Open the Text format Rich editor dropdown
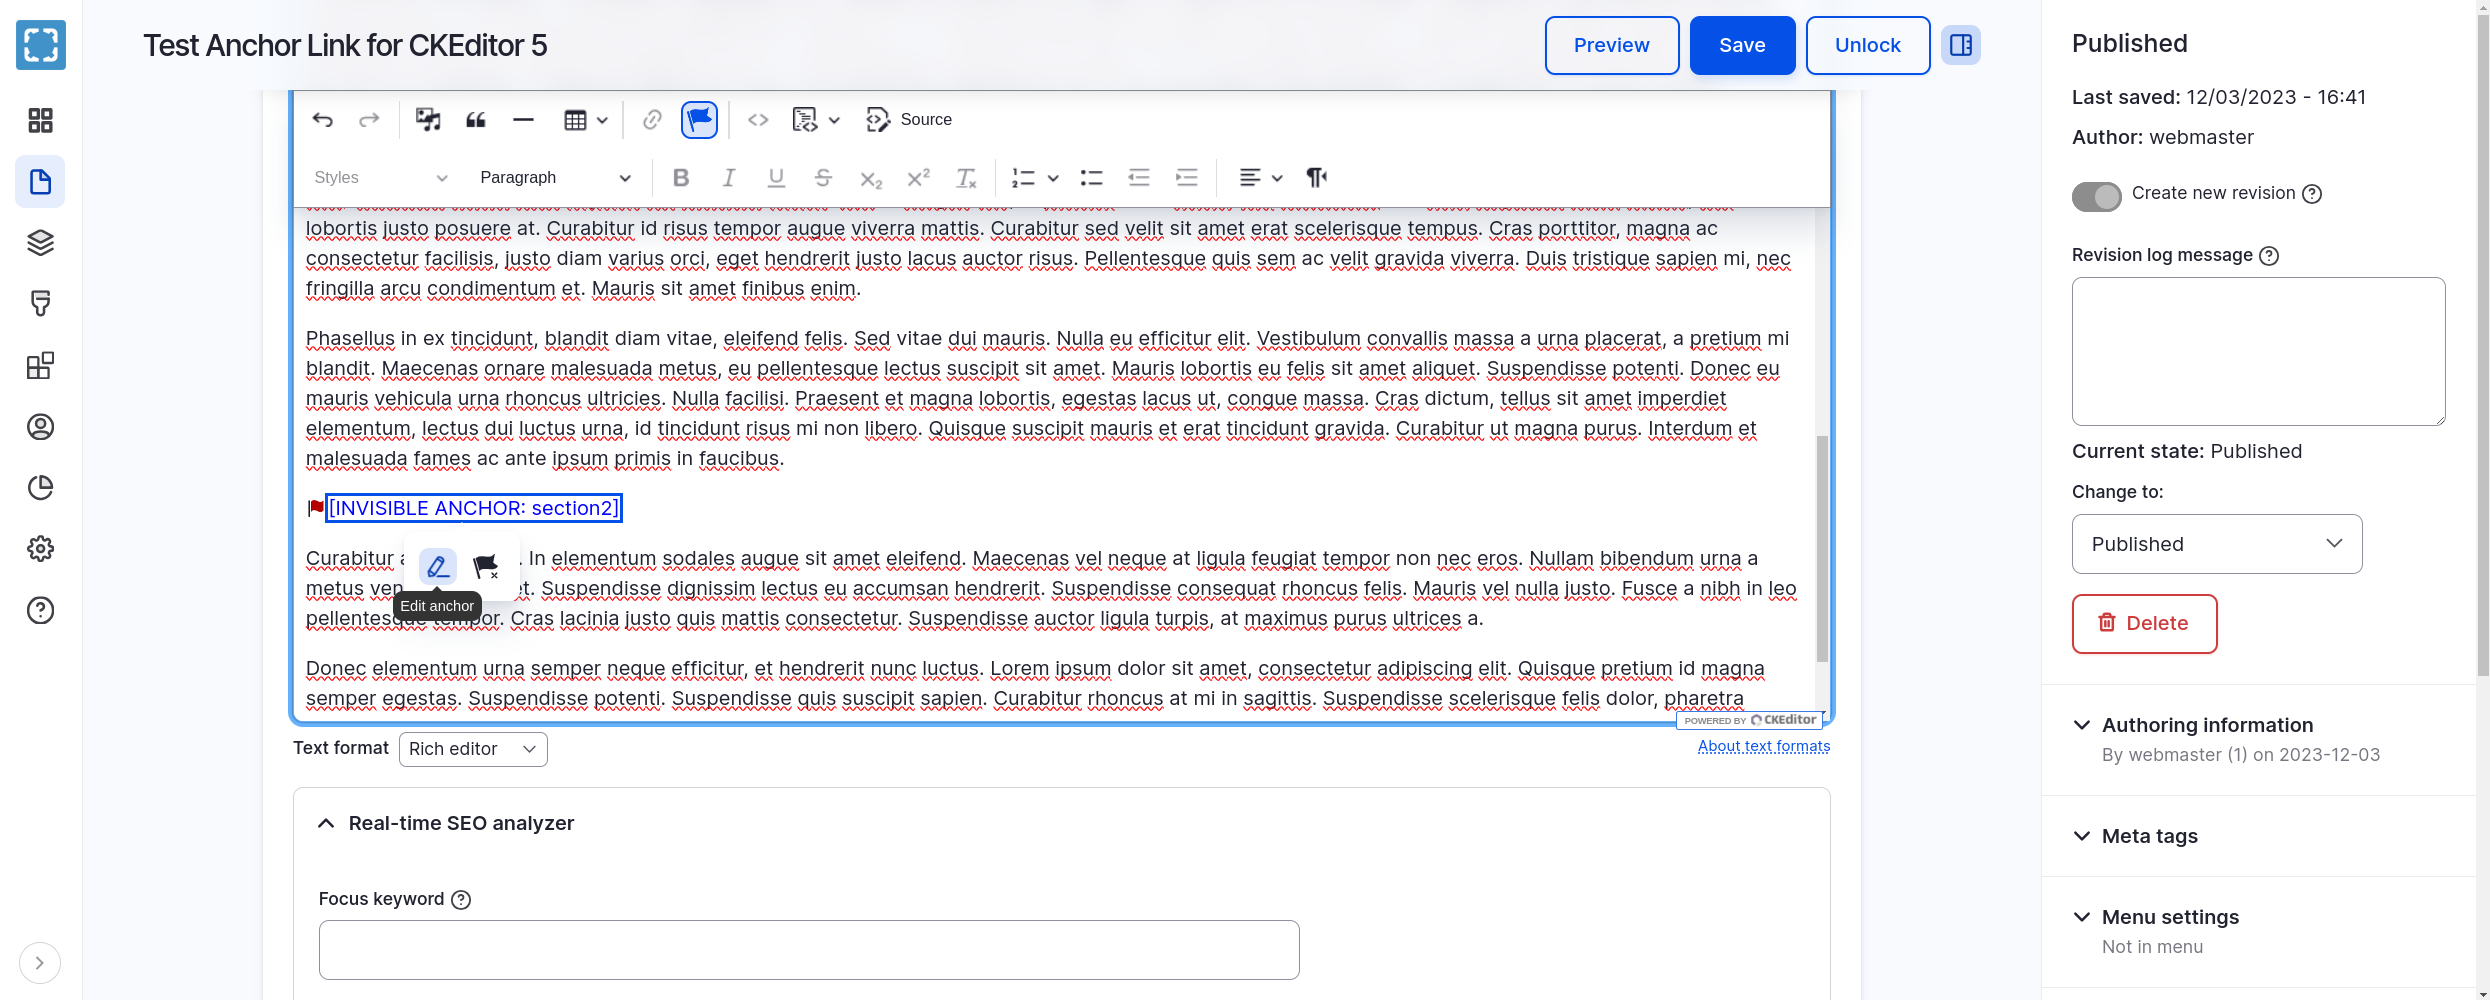Screen dimensions: 2490x1000 point(472,749)
